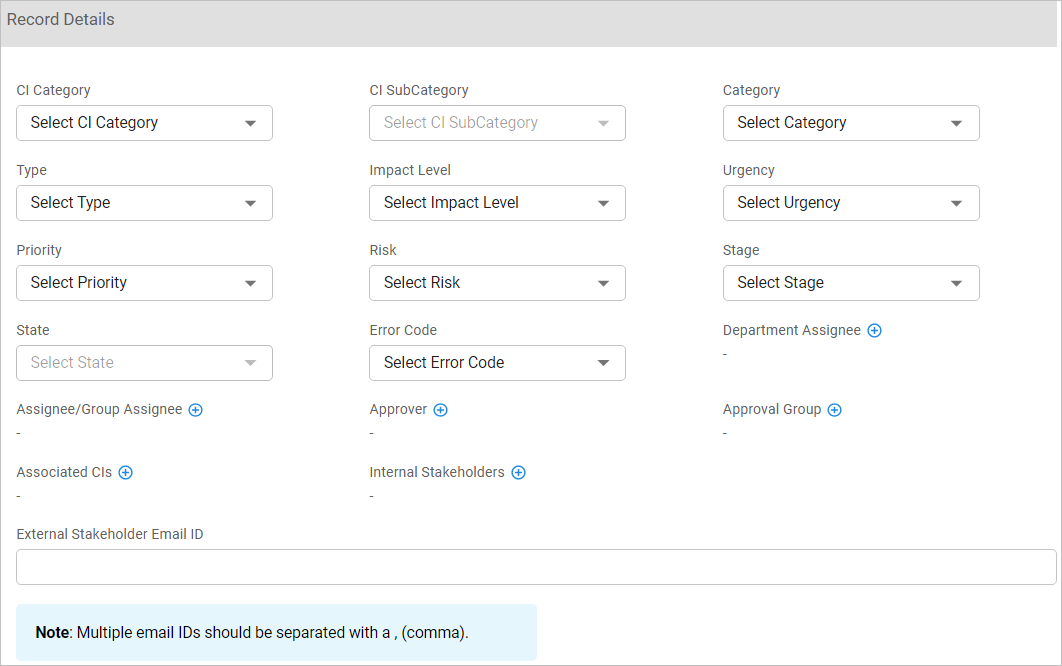Click the disabled Select State dropdown
The image size is (1062, 666).
click(x=144, y=363)
